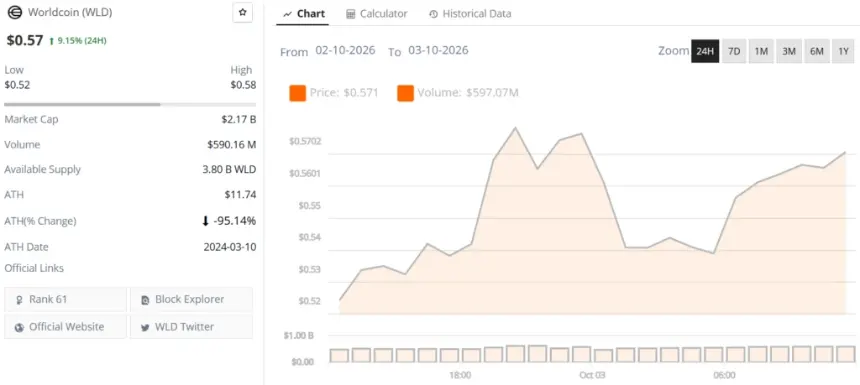This screenshot has width=860, height=385.
Task: Click the Available Supply 3.80 B WLD
Action: coord(229,169)
